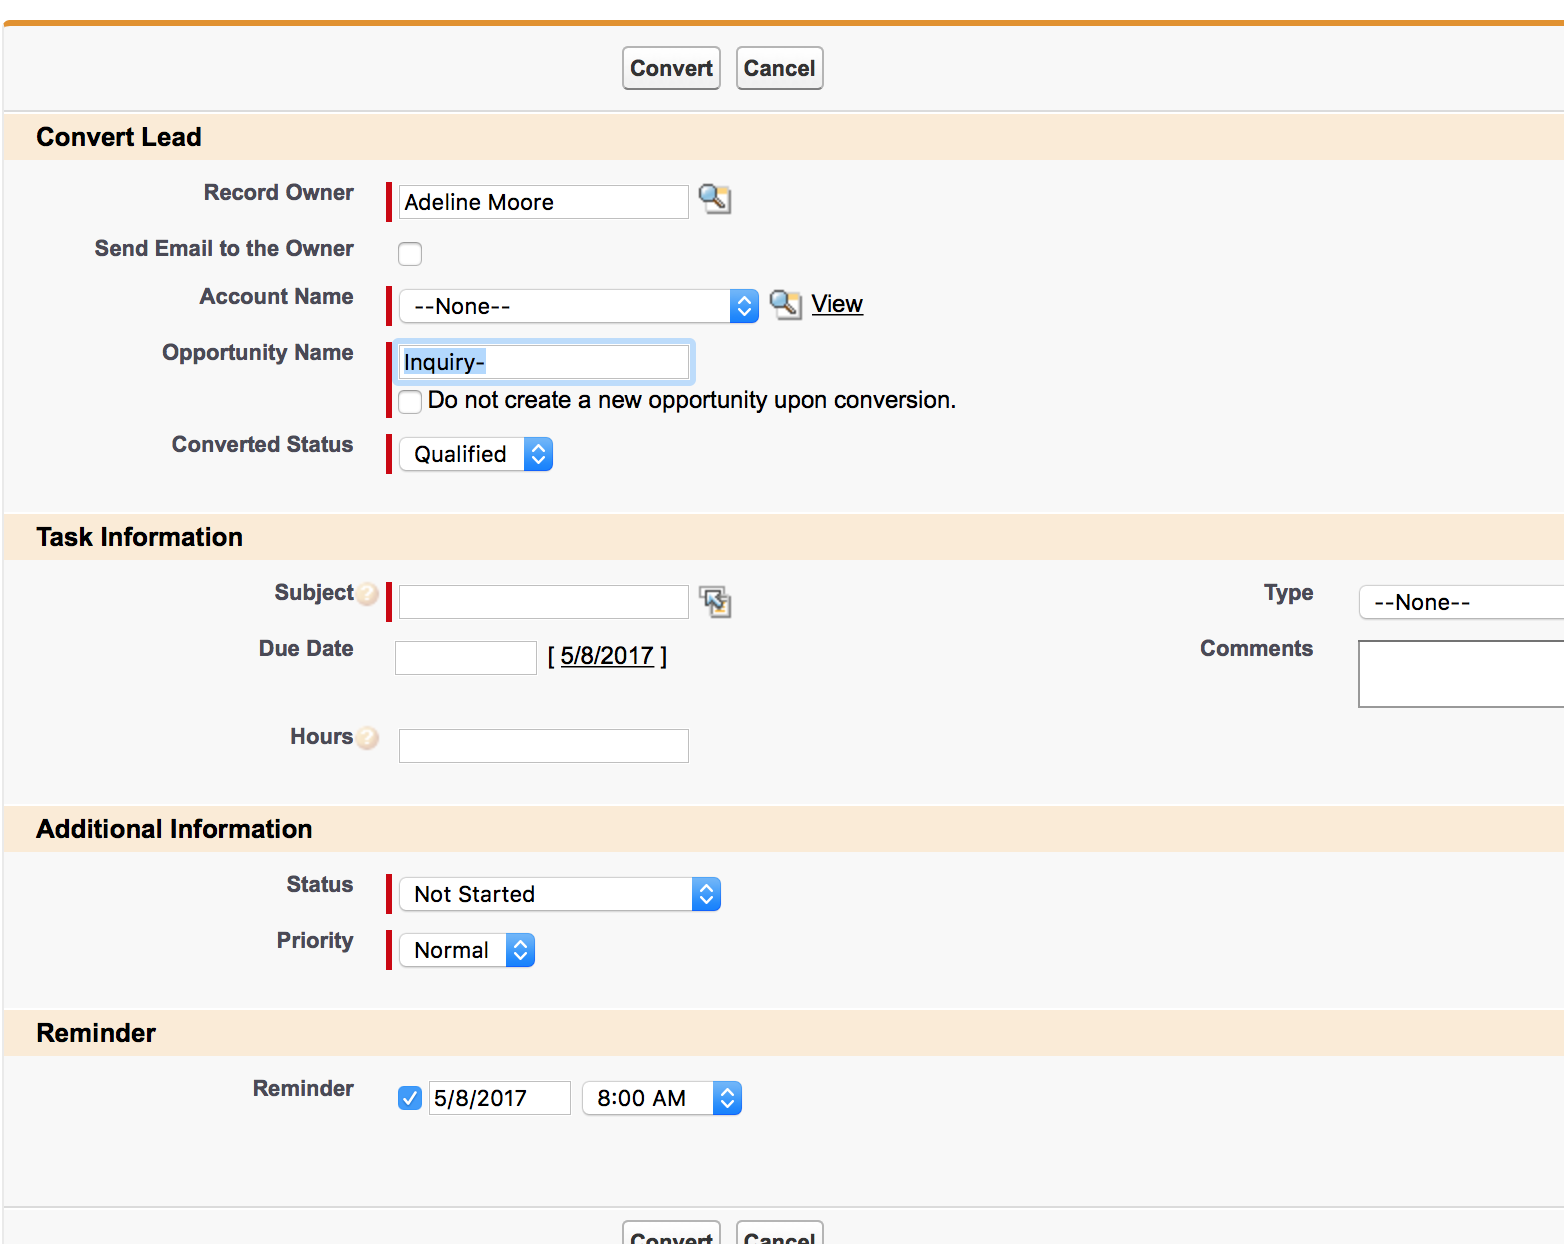Click the Subject help icon
This screenshot has height=1244, width=1564.
[368, 594]
